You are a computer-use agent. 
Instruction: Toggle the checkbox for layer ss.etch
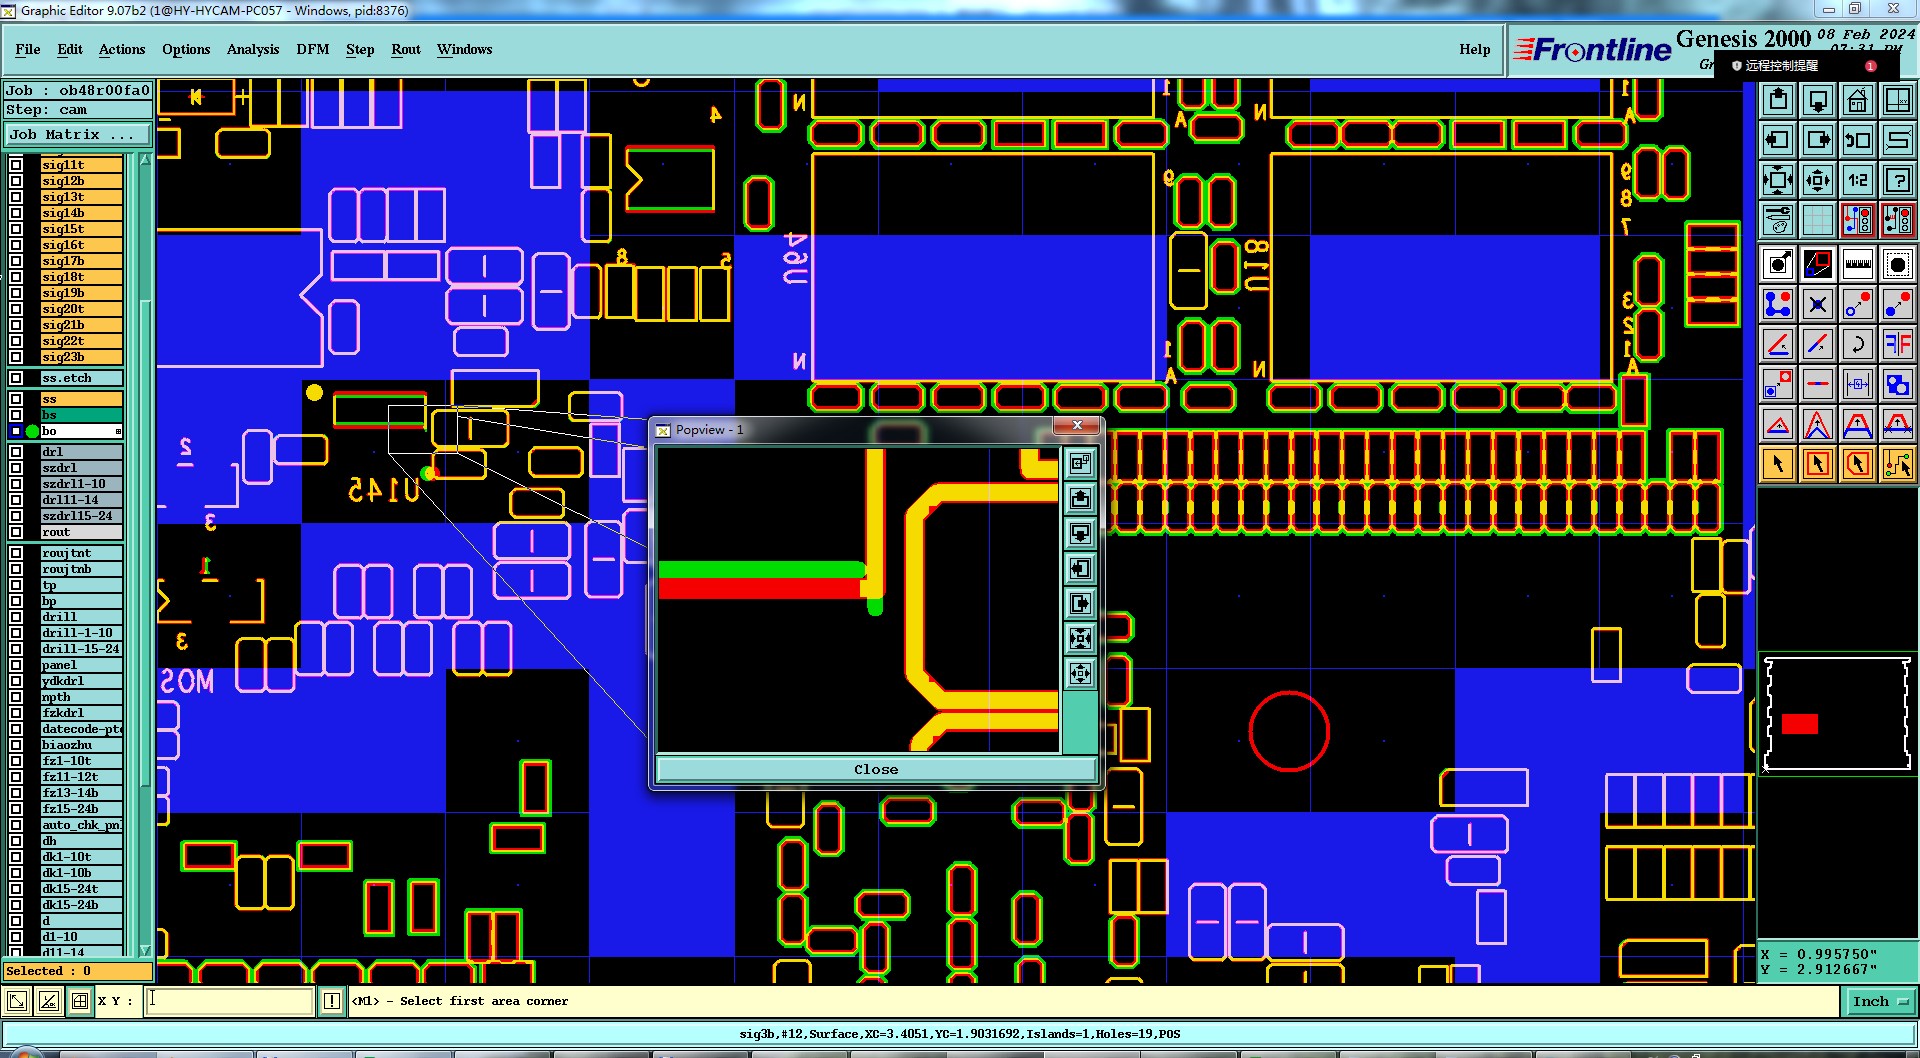tap(16, 378)
